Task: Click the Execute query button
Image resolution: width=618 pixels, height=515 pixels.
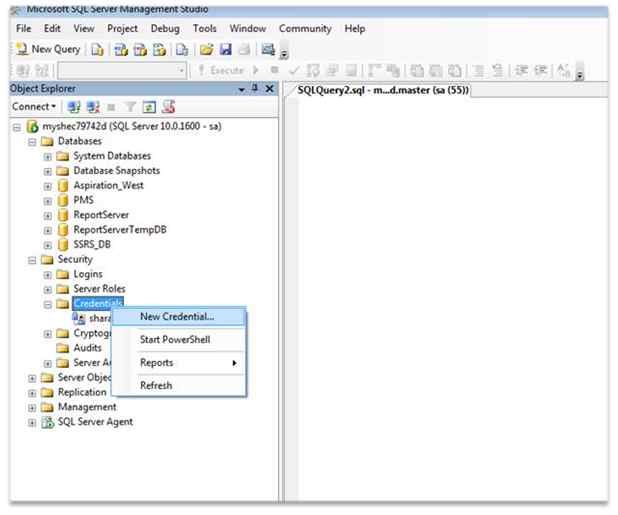Action: 221,71
